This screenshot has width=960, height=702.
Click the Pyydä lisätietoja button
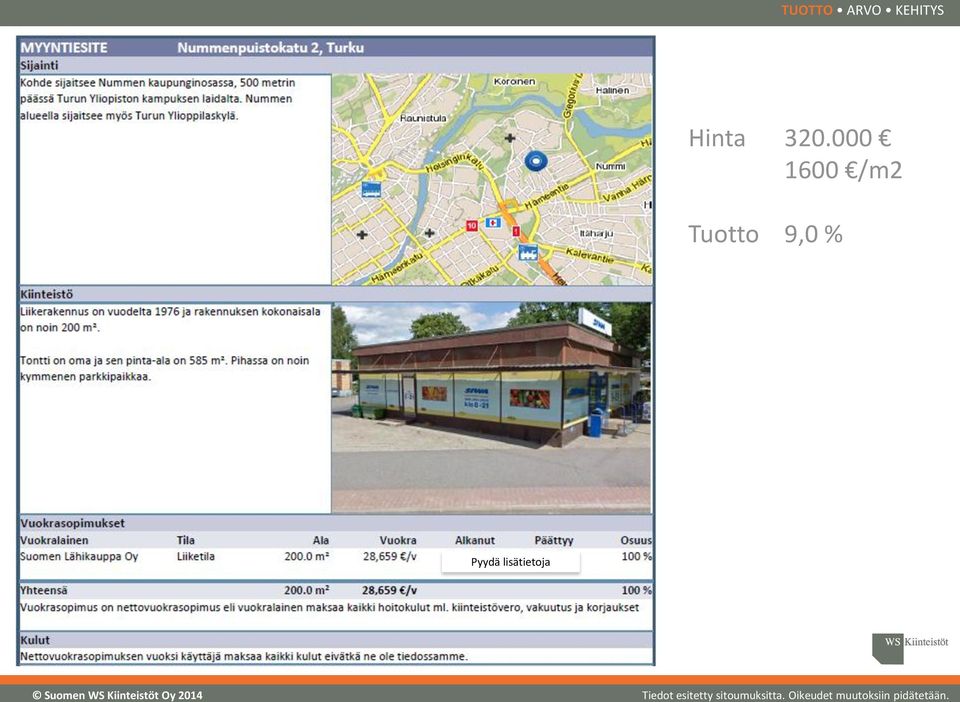coord(511,562)
